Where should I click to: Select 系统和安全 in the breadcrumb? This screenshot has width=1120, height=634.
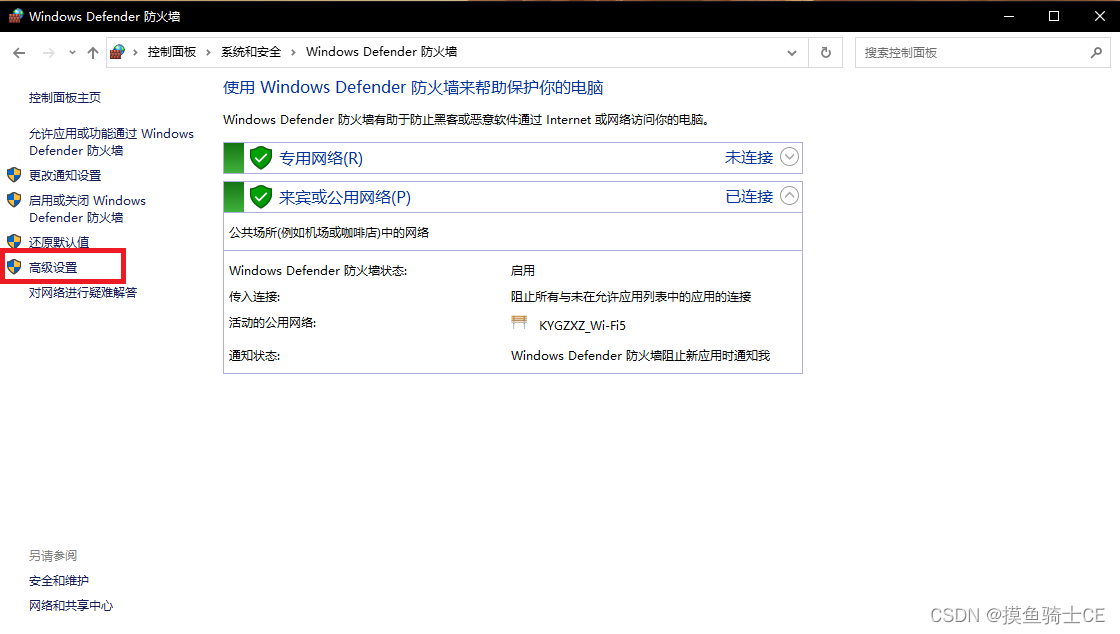(x=251, y=52)
